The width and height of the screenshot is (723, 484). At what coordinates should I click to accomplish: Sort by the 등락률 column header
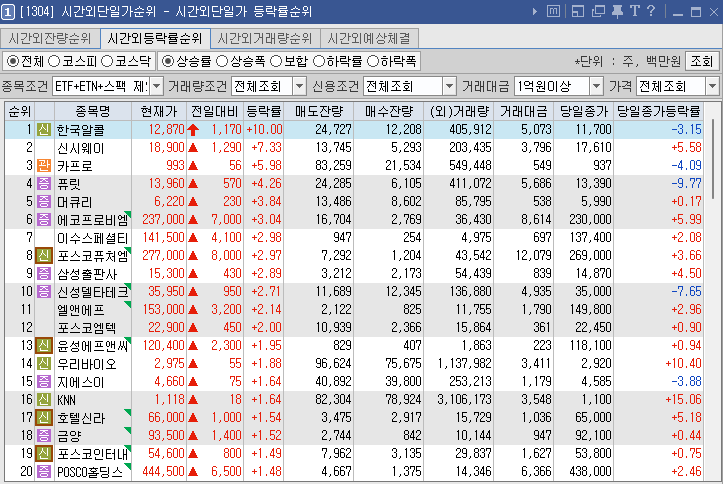[x=263, y=111]
